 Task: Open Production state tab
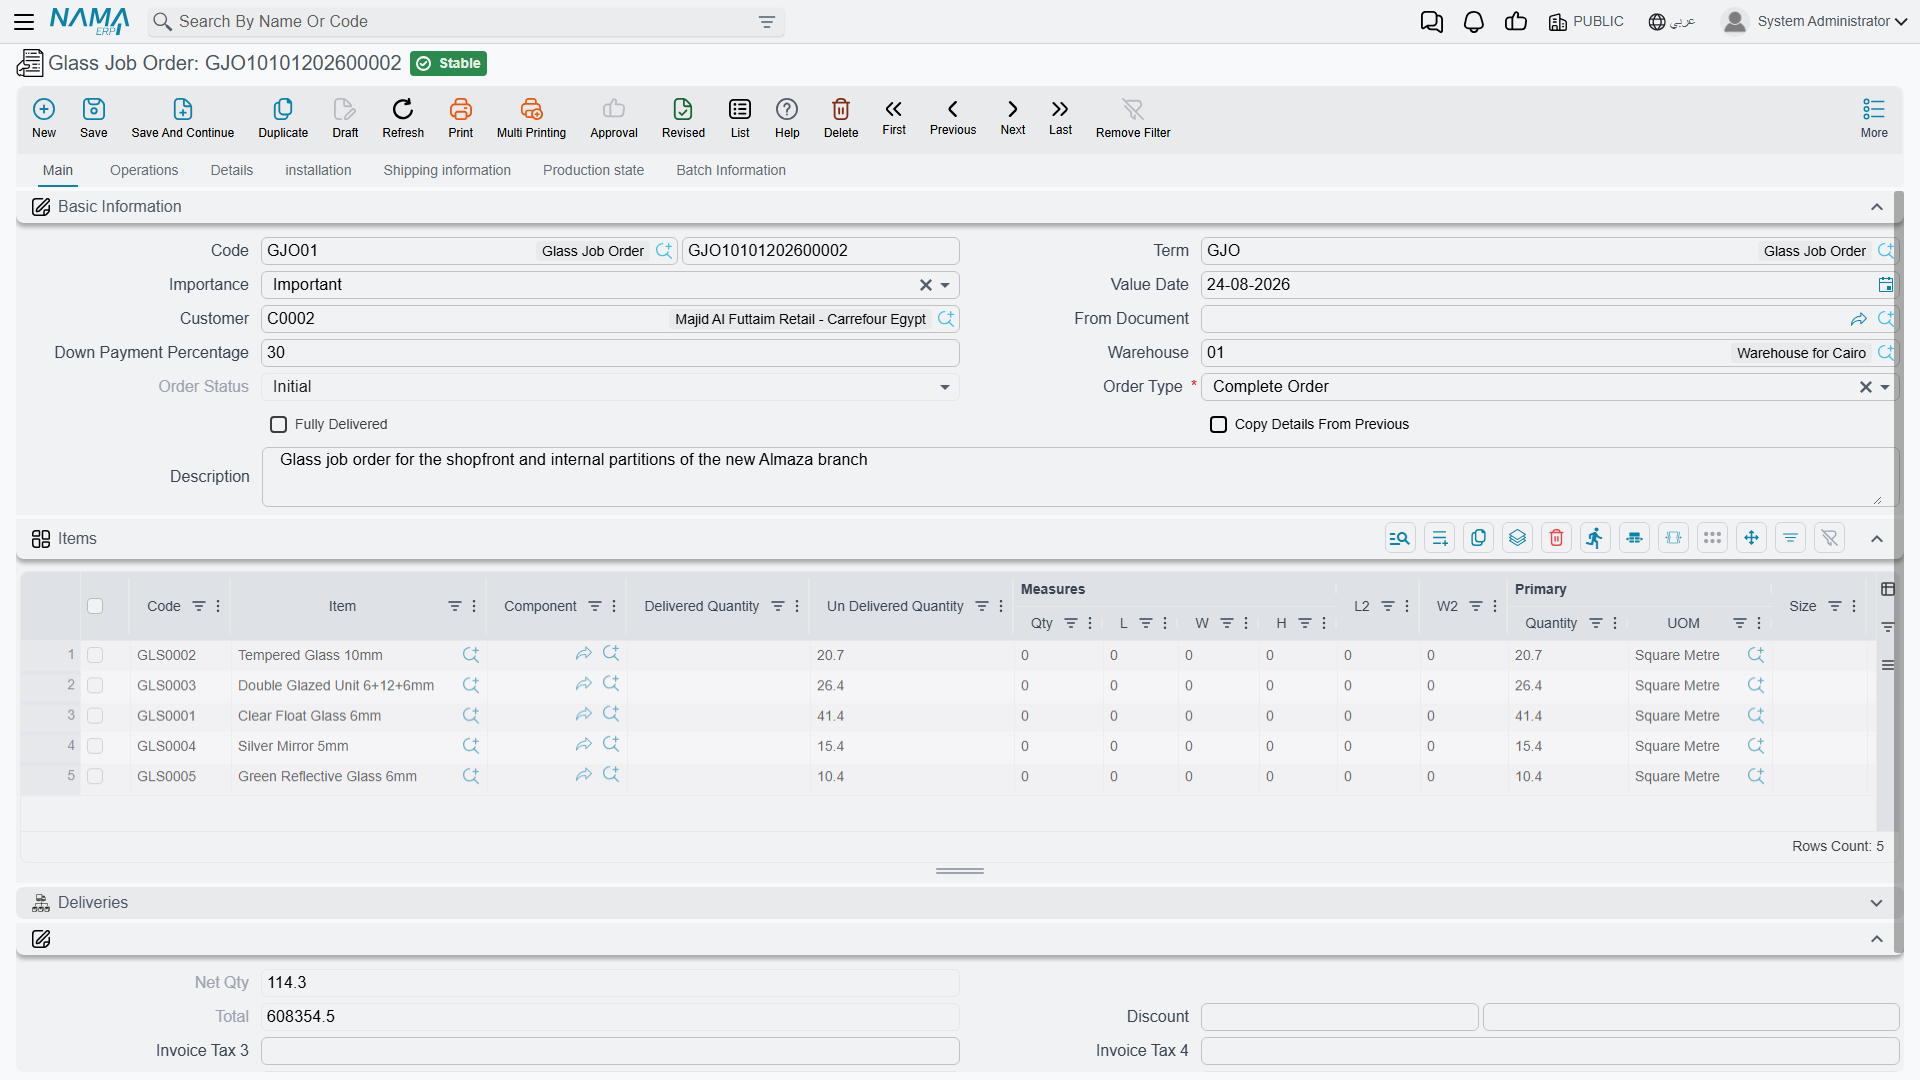[593, 170]
